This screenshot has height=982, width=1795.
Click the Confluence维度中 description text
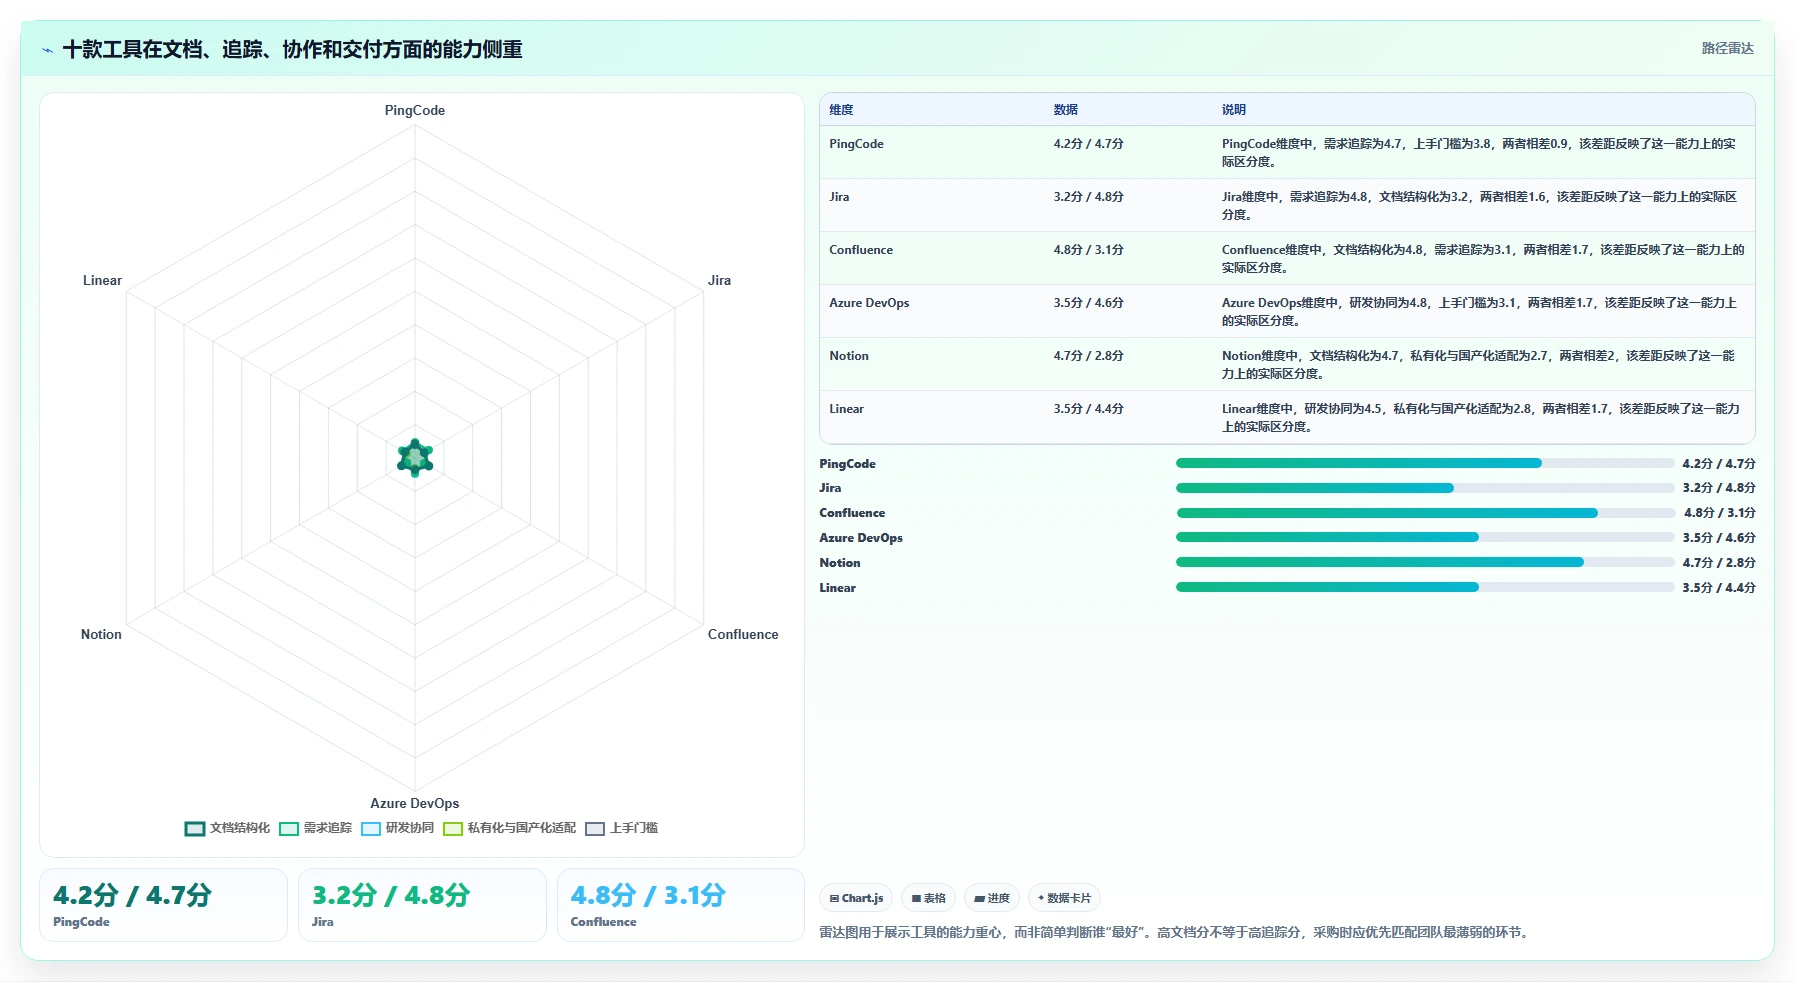[1482, 259]
